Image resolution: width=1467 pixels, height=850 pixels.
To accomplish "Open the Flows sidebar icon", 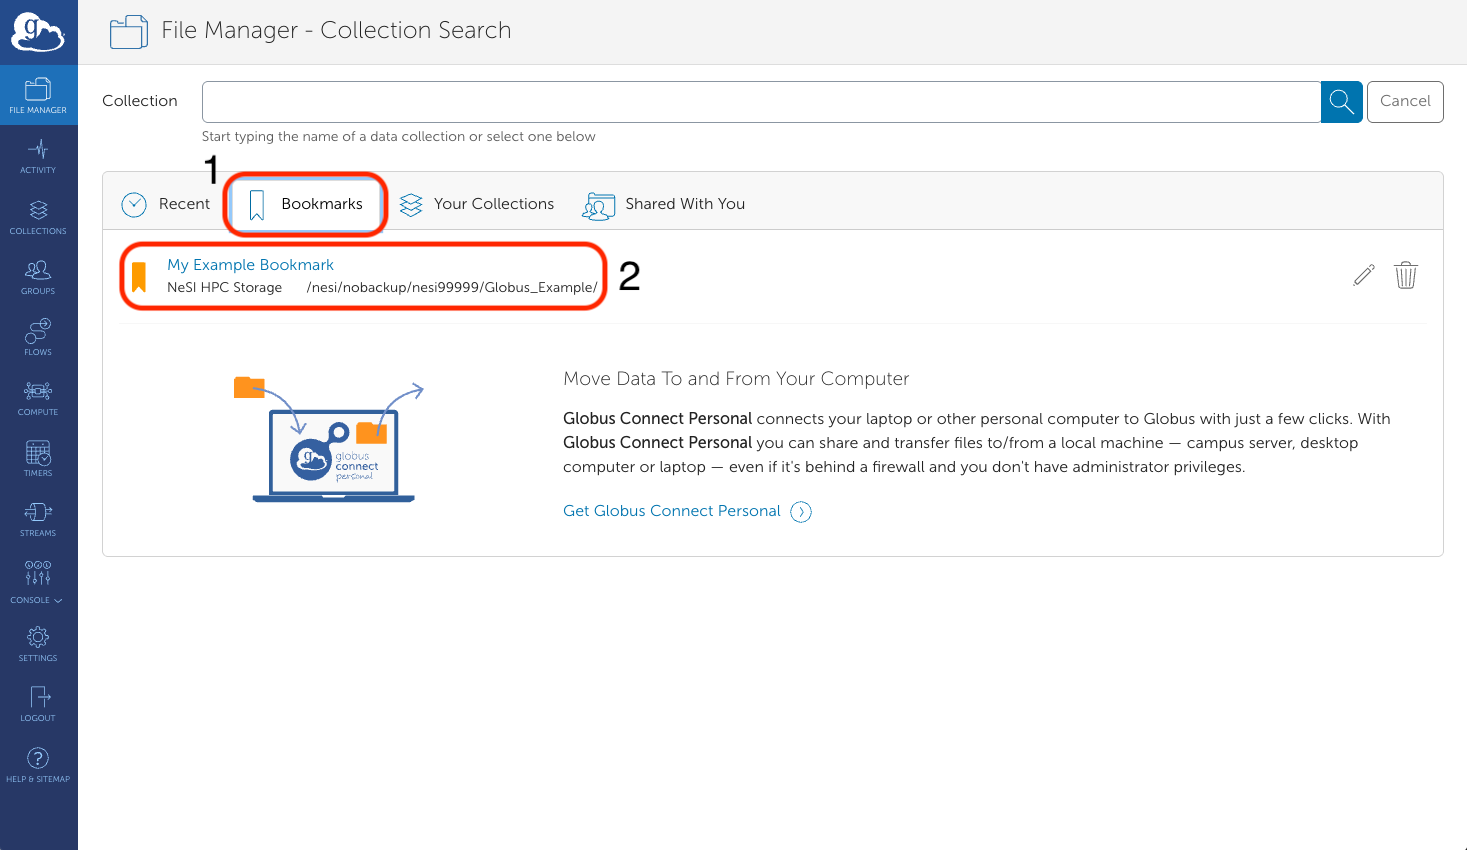I will (x=38, y=337).
